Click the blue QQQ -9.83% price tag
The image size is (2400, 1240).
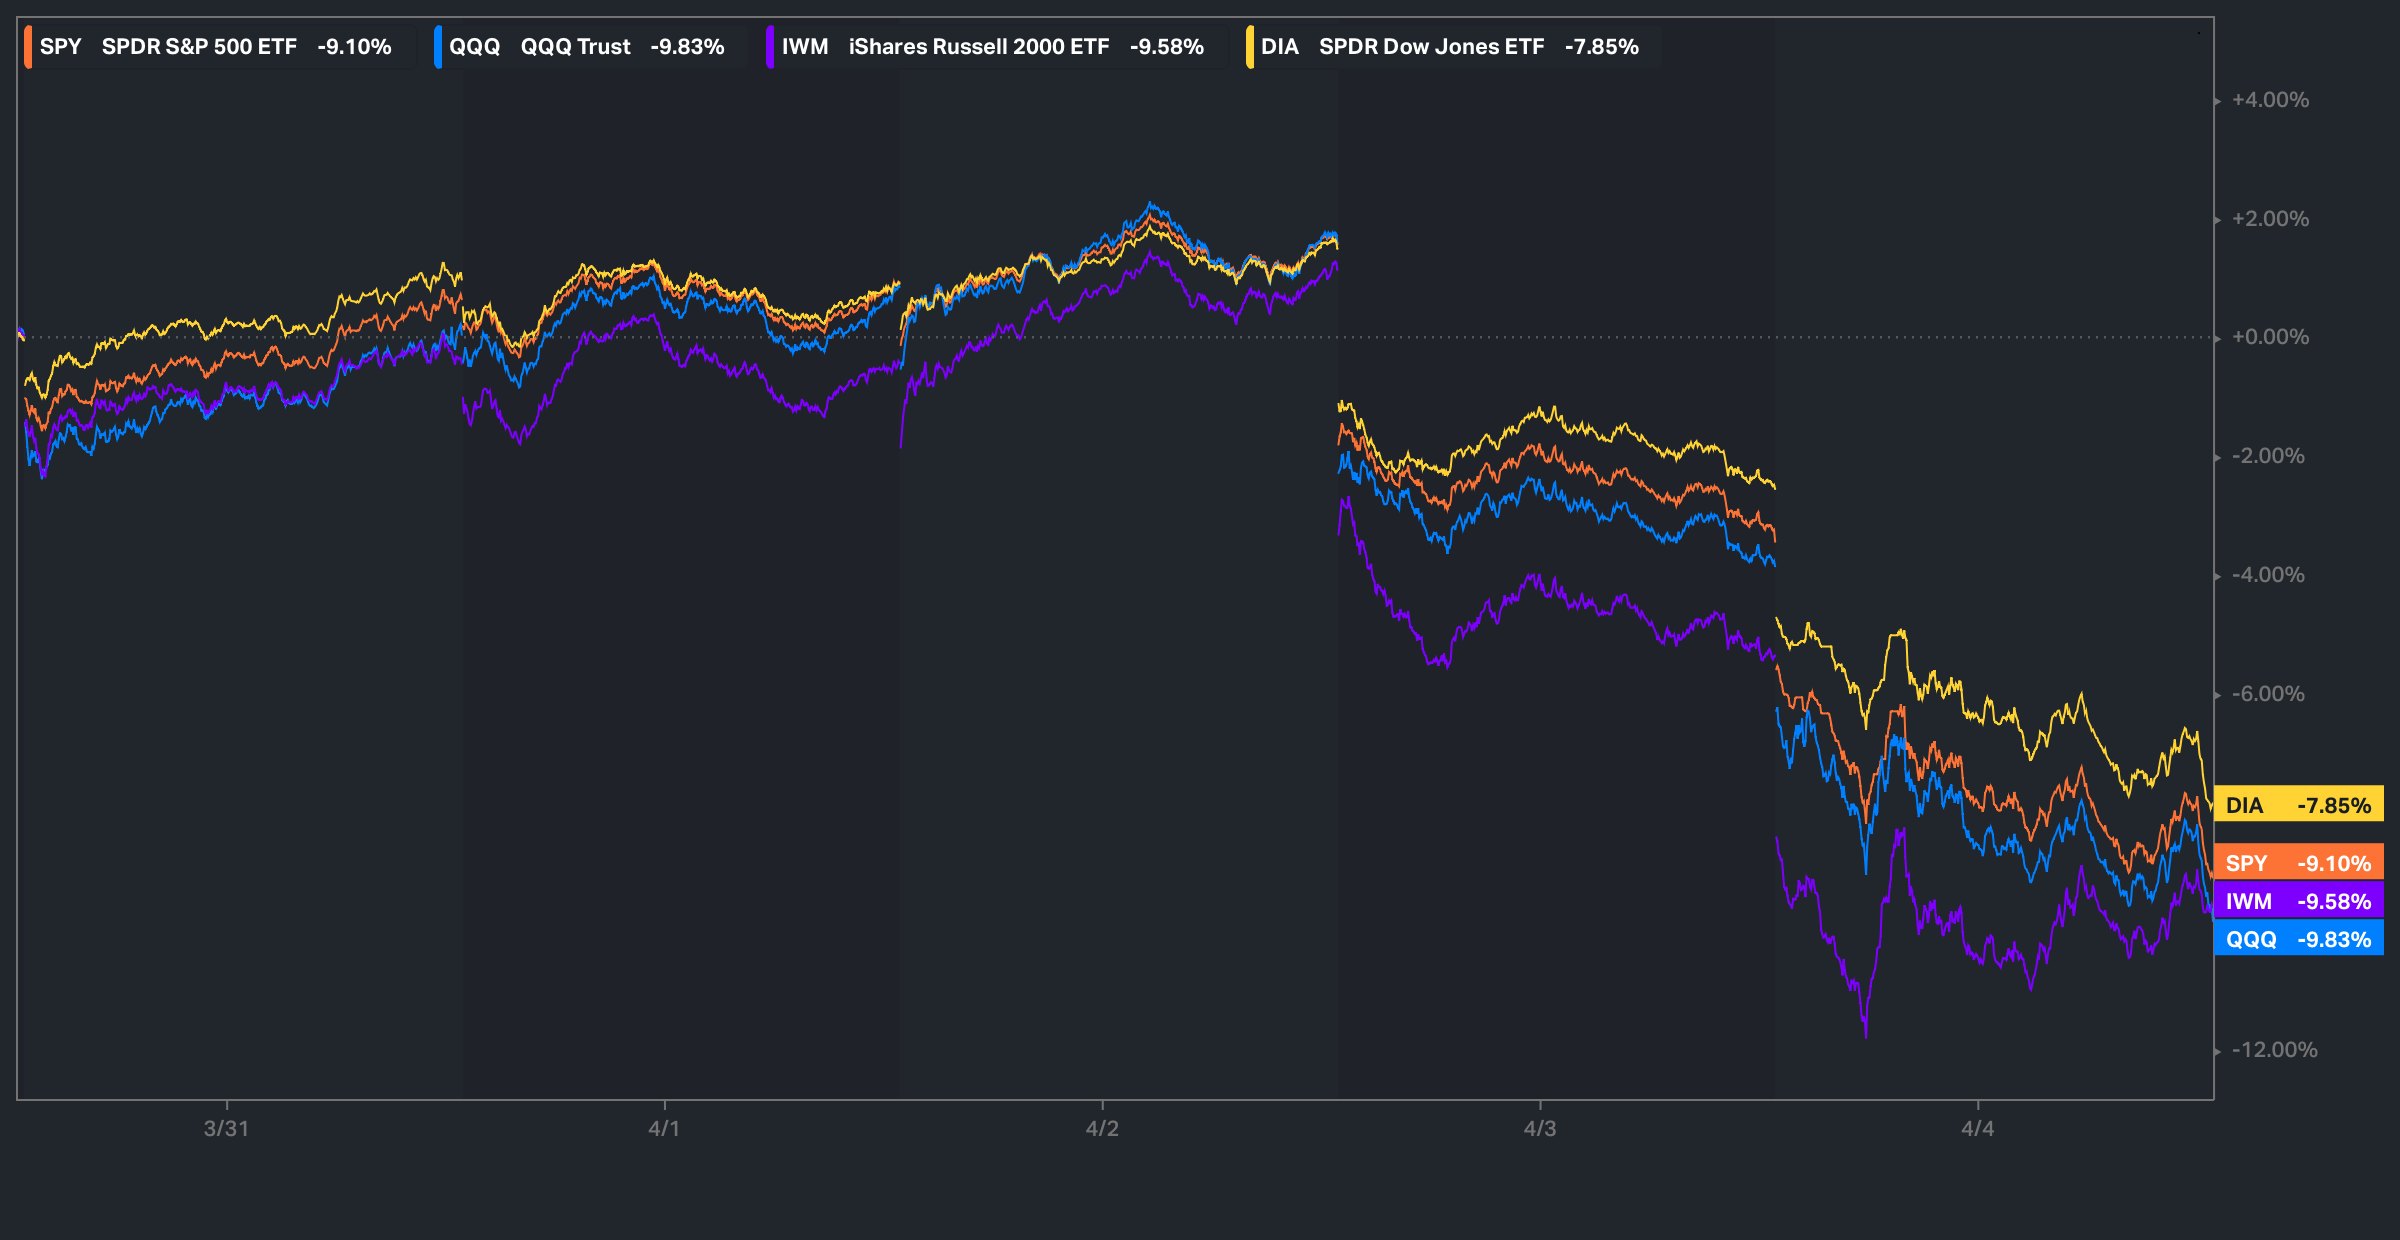click(x=2298, y=939)
